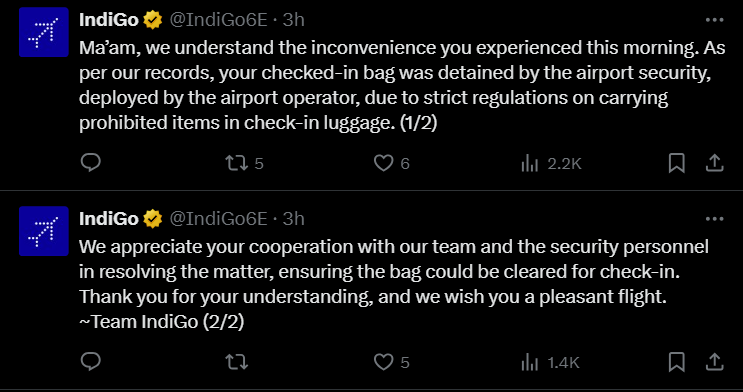The width and height of the screenshot is (743, 392).
Task: Bookmark the second IndiGo tweet (2/2)
Action: click(677, 363)
